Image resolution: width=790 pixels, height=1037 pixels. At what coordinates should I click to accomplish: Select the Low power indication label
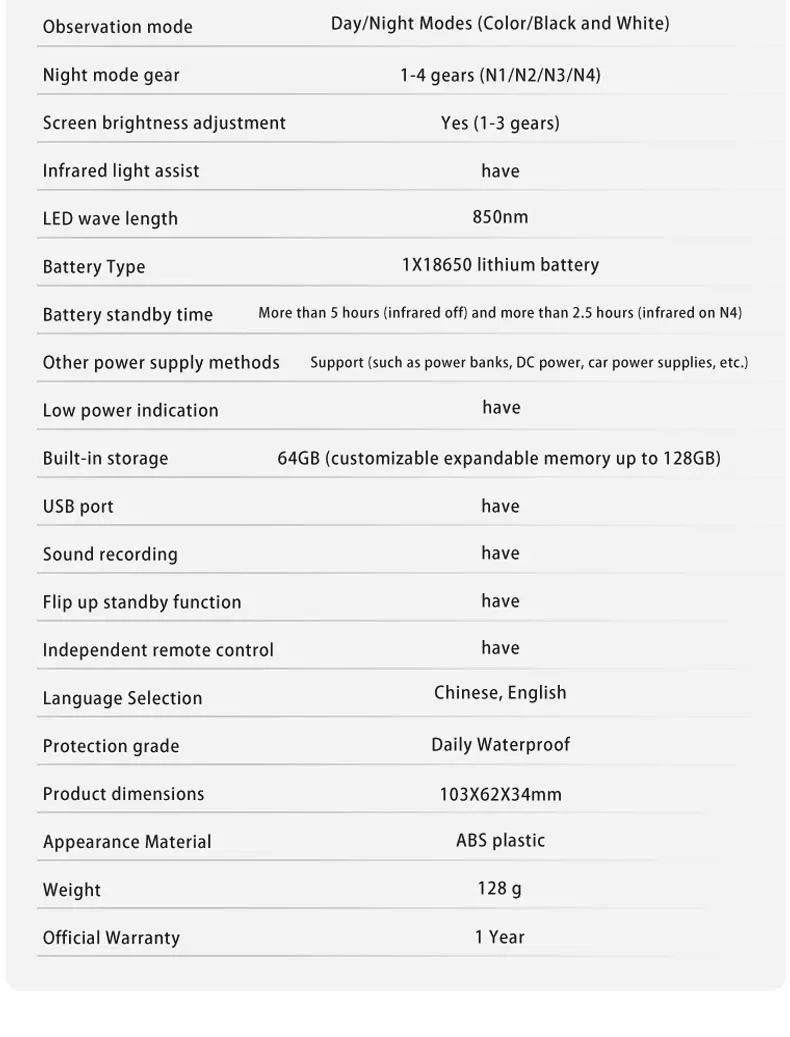[130, 411]
